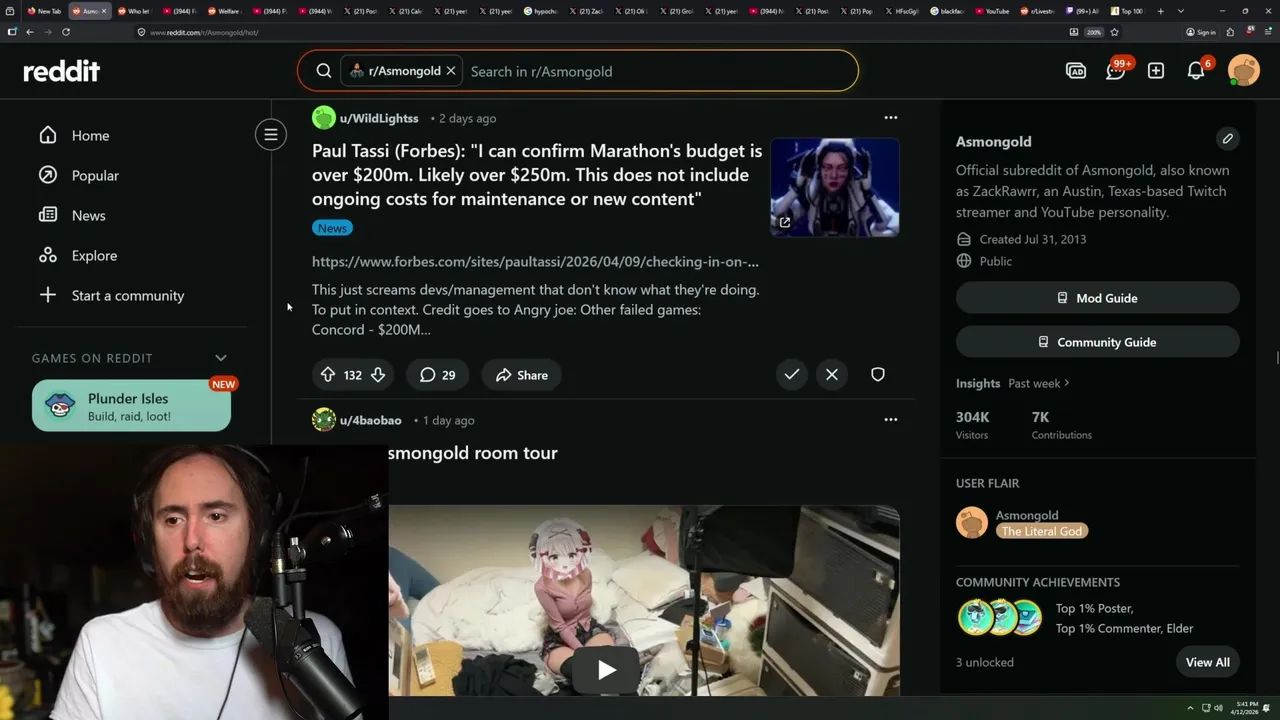This screenshot has width=1280, height=720.
Task: Collapse the left navigation sidebar
Action: tap(270, 134)
